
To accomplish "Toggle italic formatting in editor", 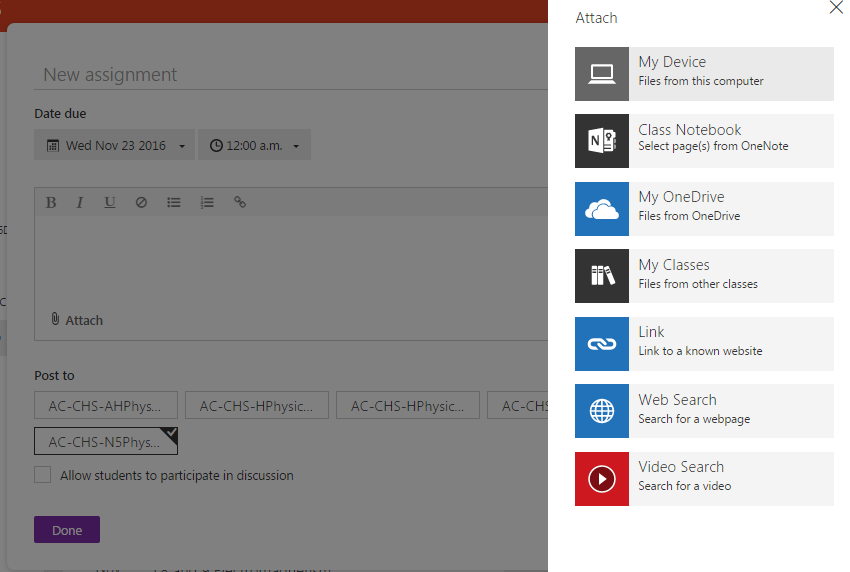I will tap(80, 202).
